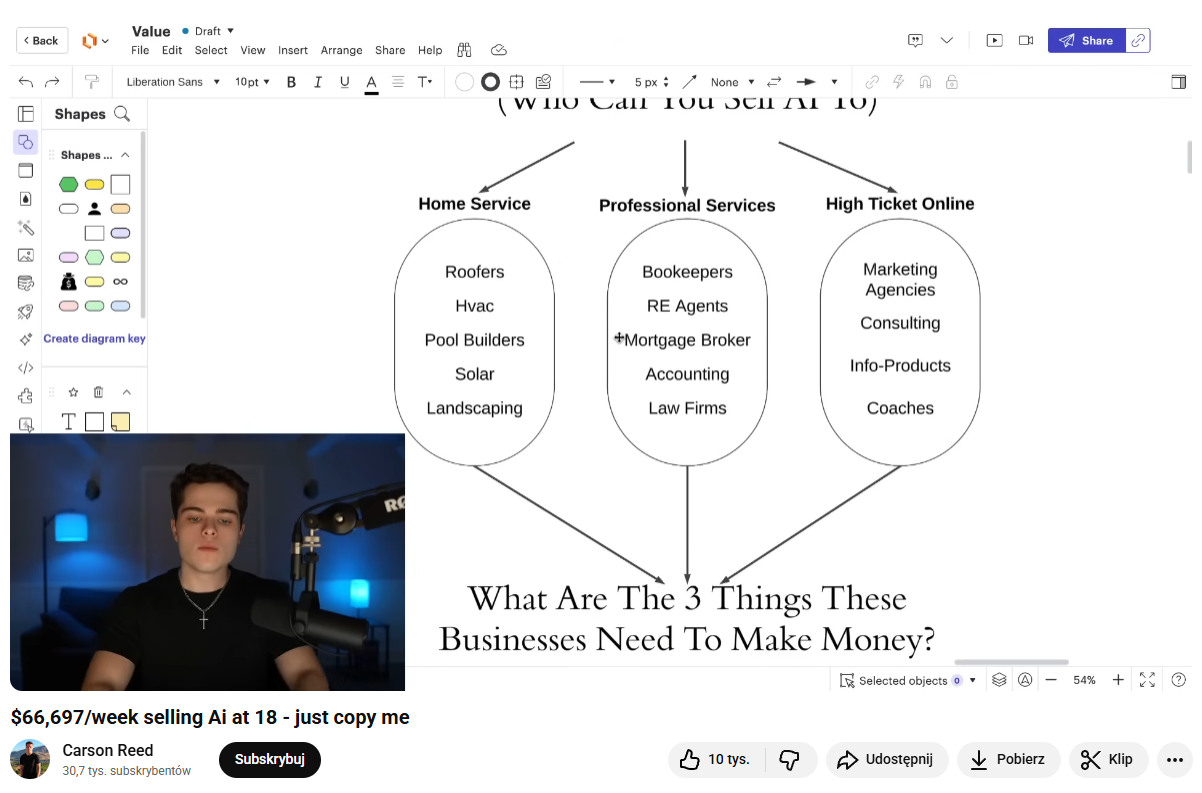Open the code brackets sidebar icon

click(x=26, y=367)
